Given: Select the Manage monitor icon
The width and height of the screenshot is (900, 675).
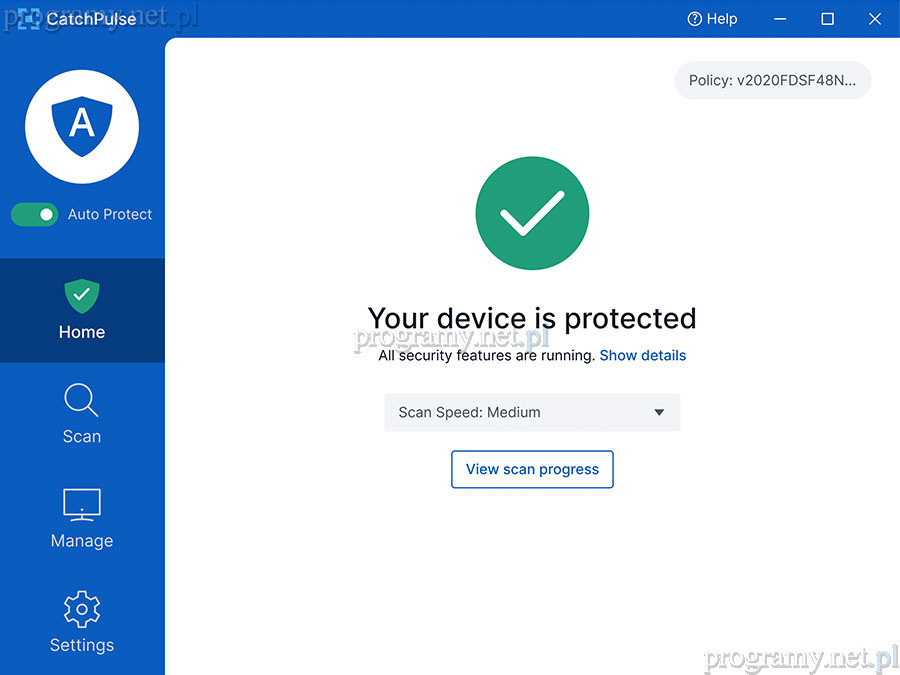Looking at the screenshot, I should click(81, 505).
